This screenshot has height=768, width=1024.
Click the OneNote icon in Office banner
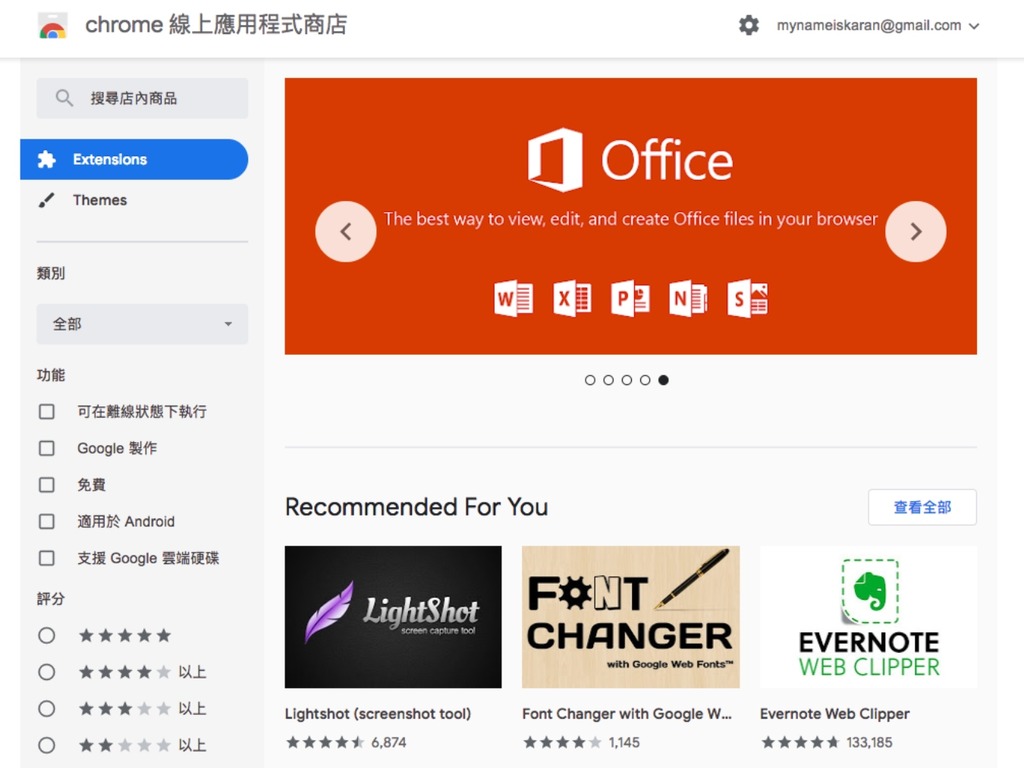pos(688,298)
